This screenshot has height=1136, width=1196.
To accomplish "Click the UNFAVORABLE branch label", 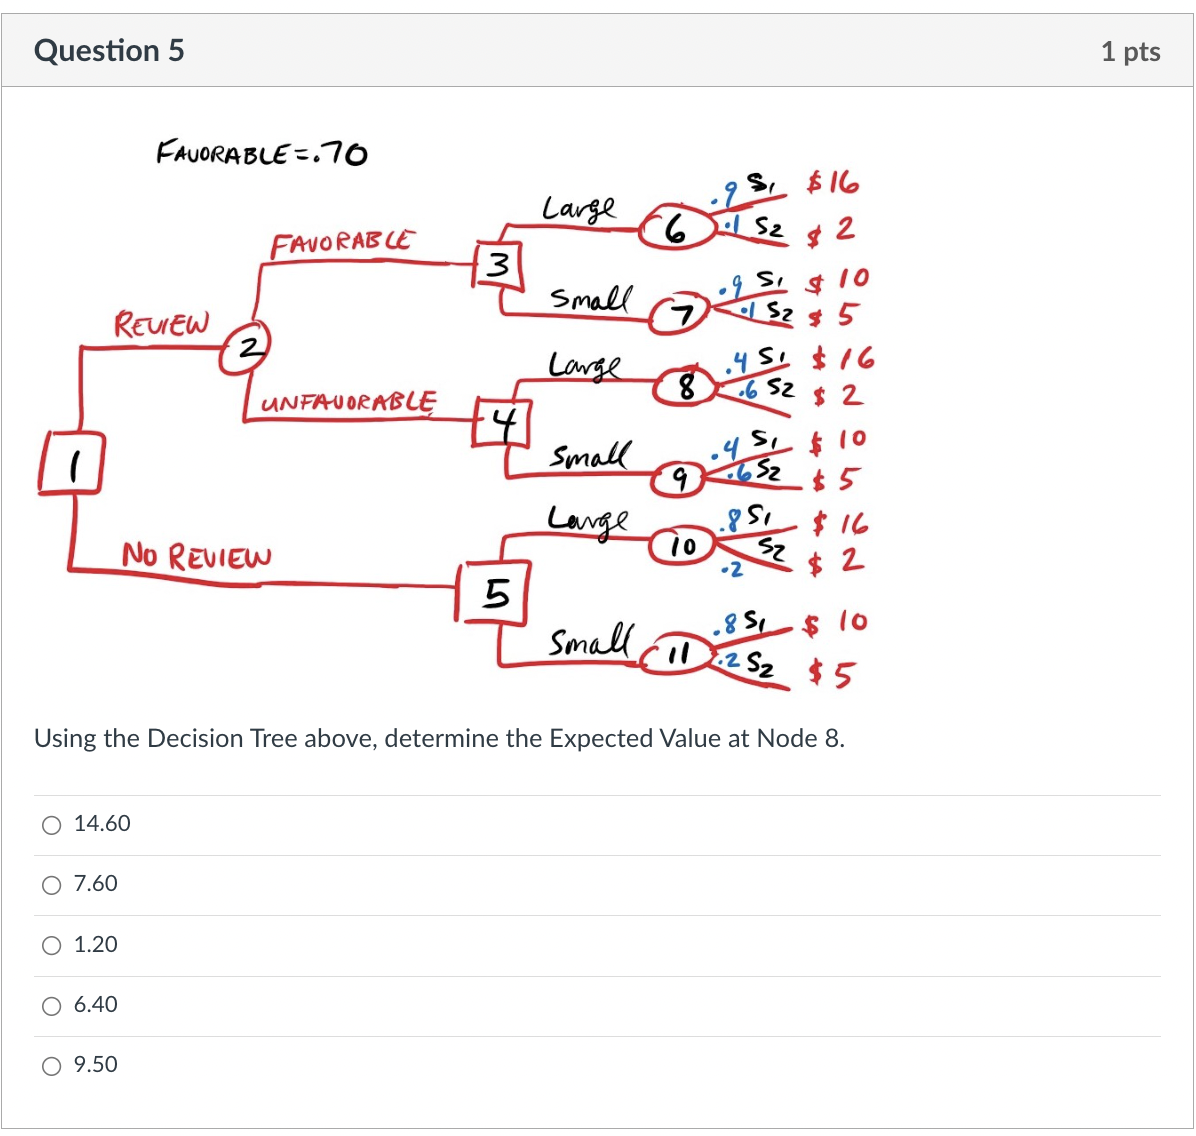I will pos(347,402).
